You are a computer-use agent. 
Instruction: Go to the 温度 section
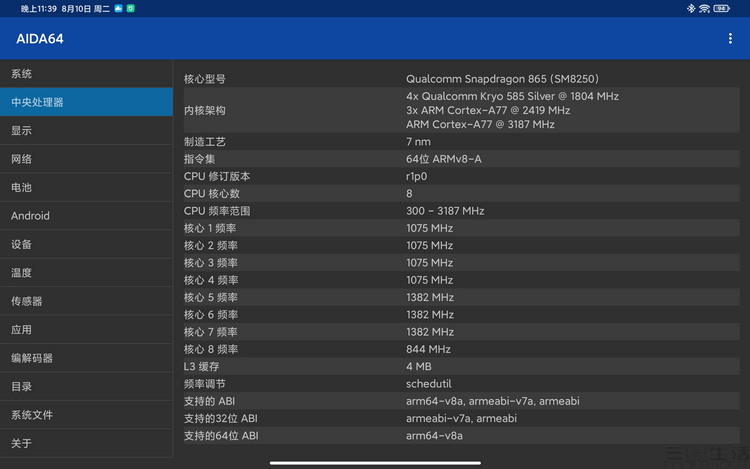click(86, 273)
